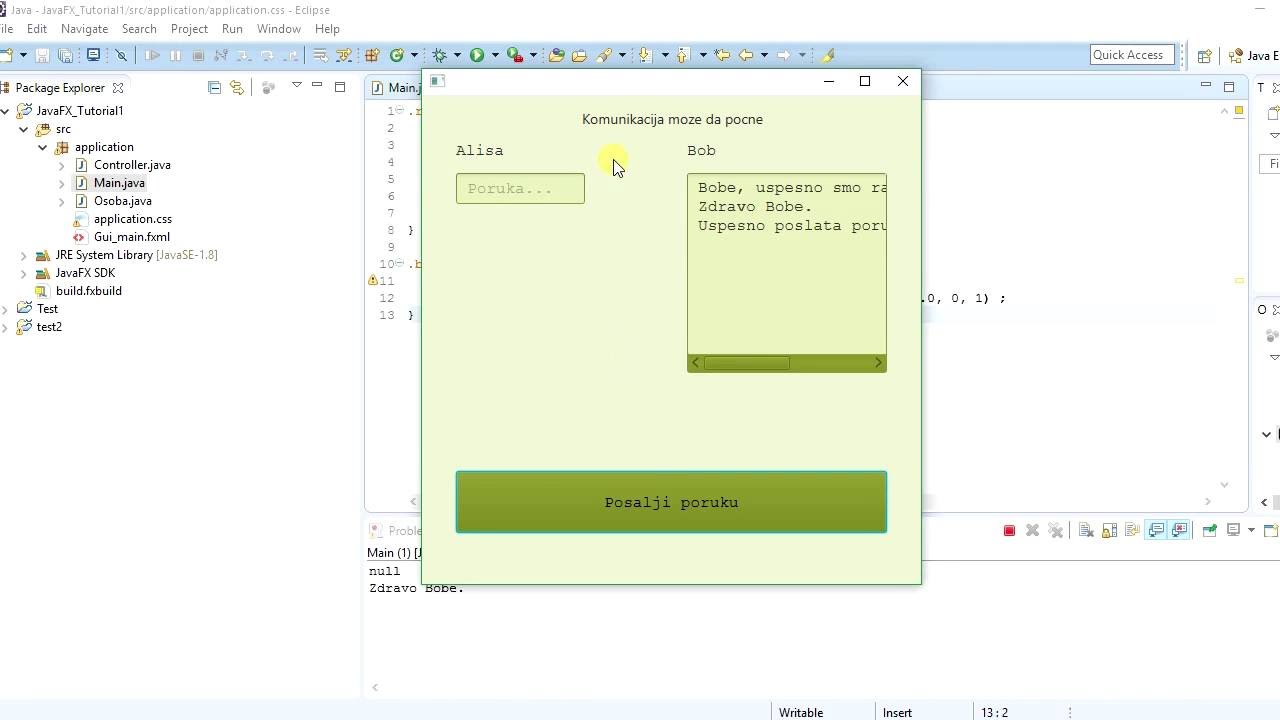The image size is (1280, 720).
Task: Toggle Scroll Lock in Console
Action: [x=1109, y=531]
